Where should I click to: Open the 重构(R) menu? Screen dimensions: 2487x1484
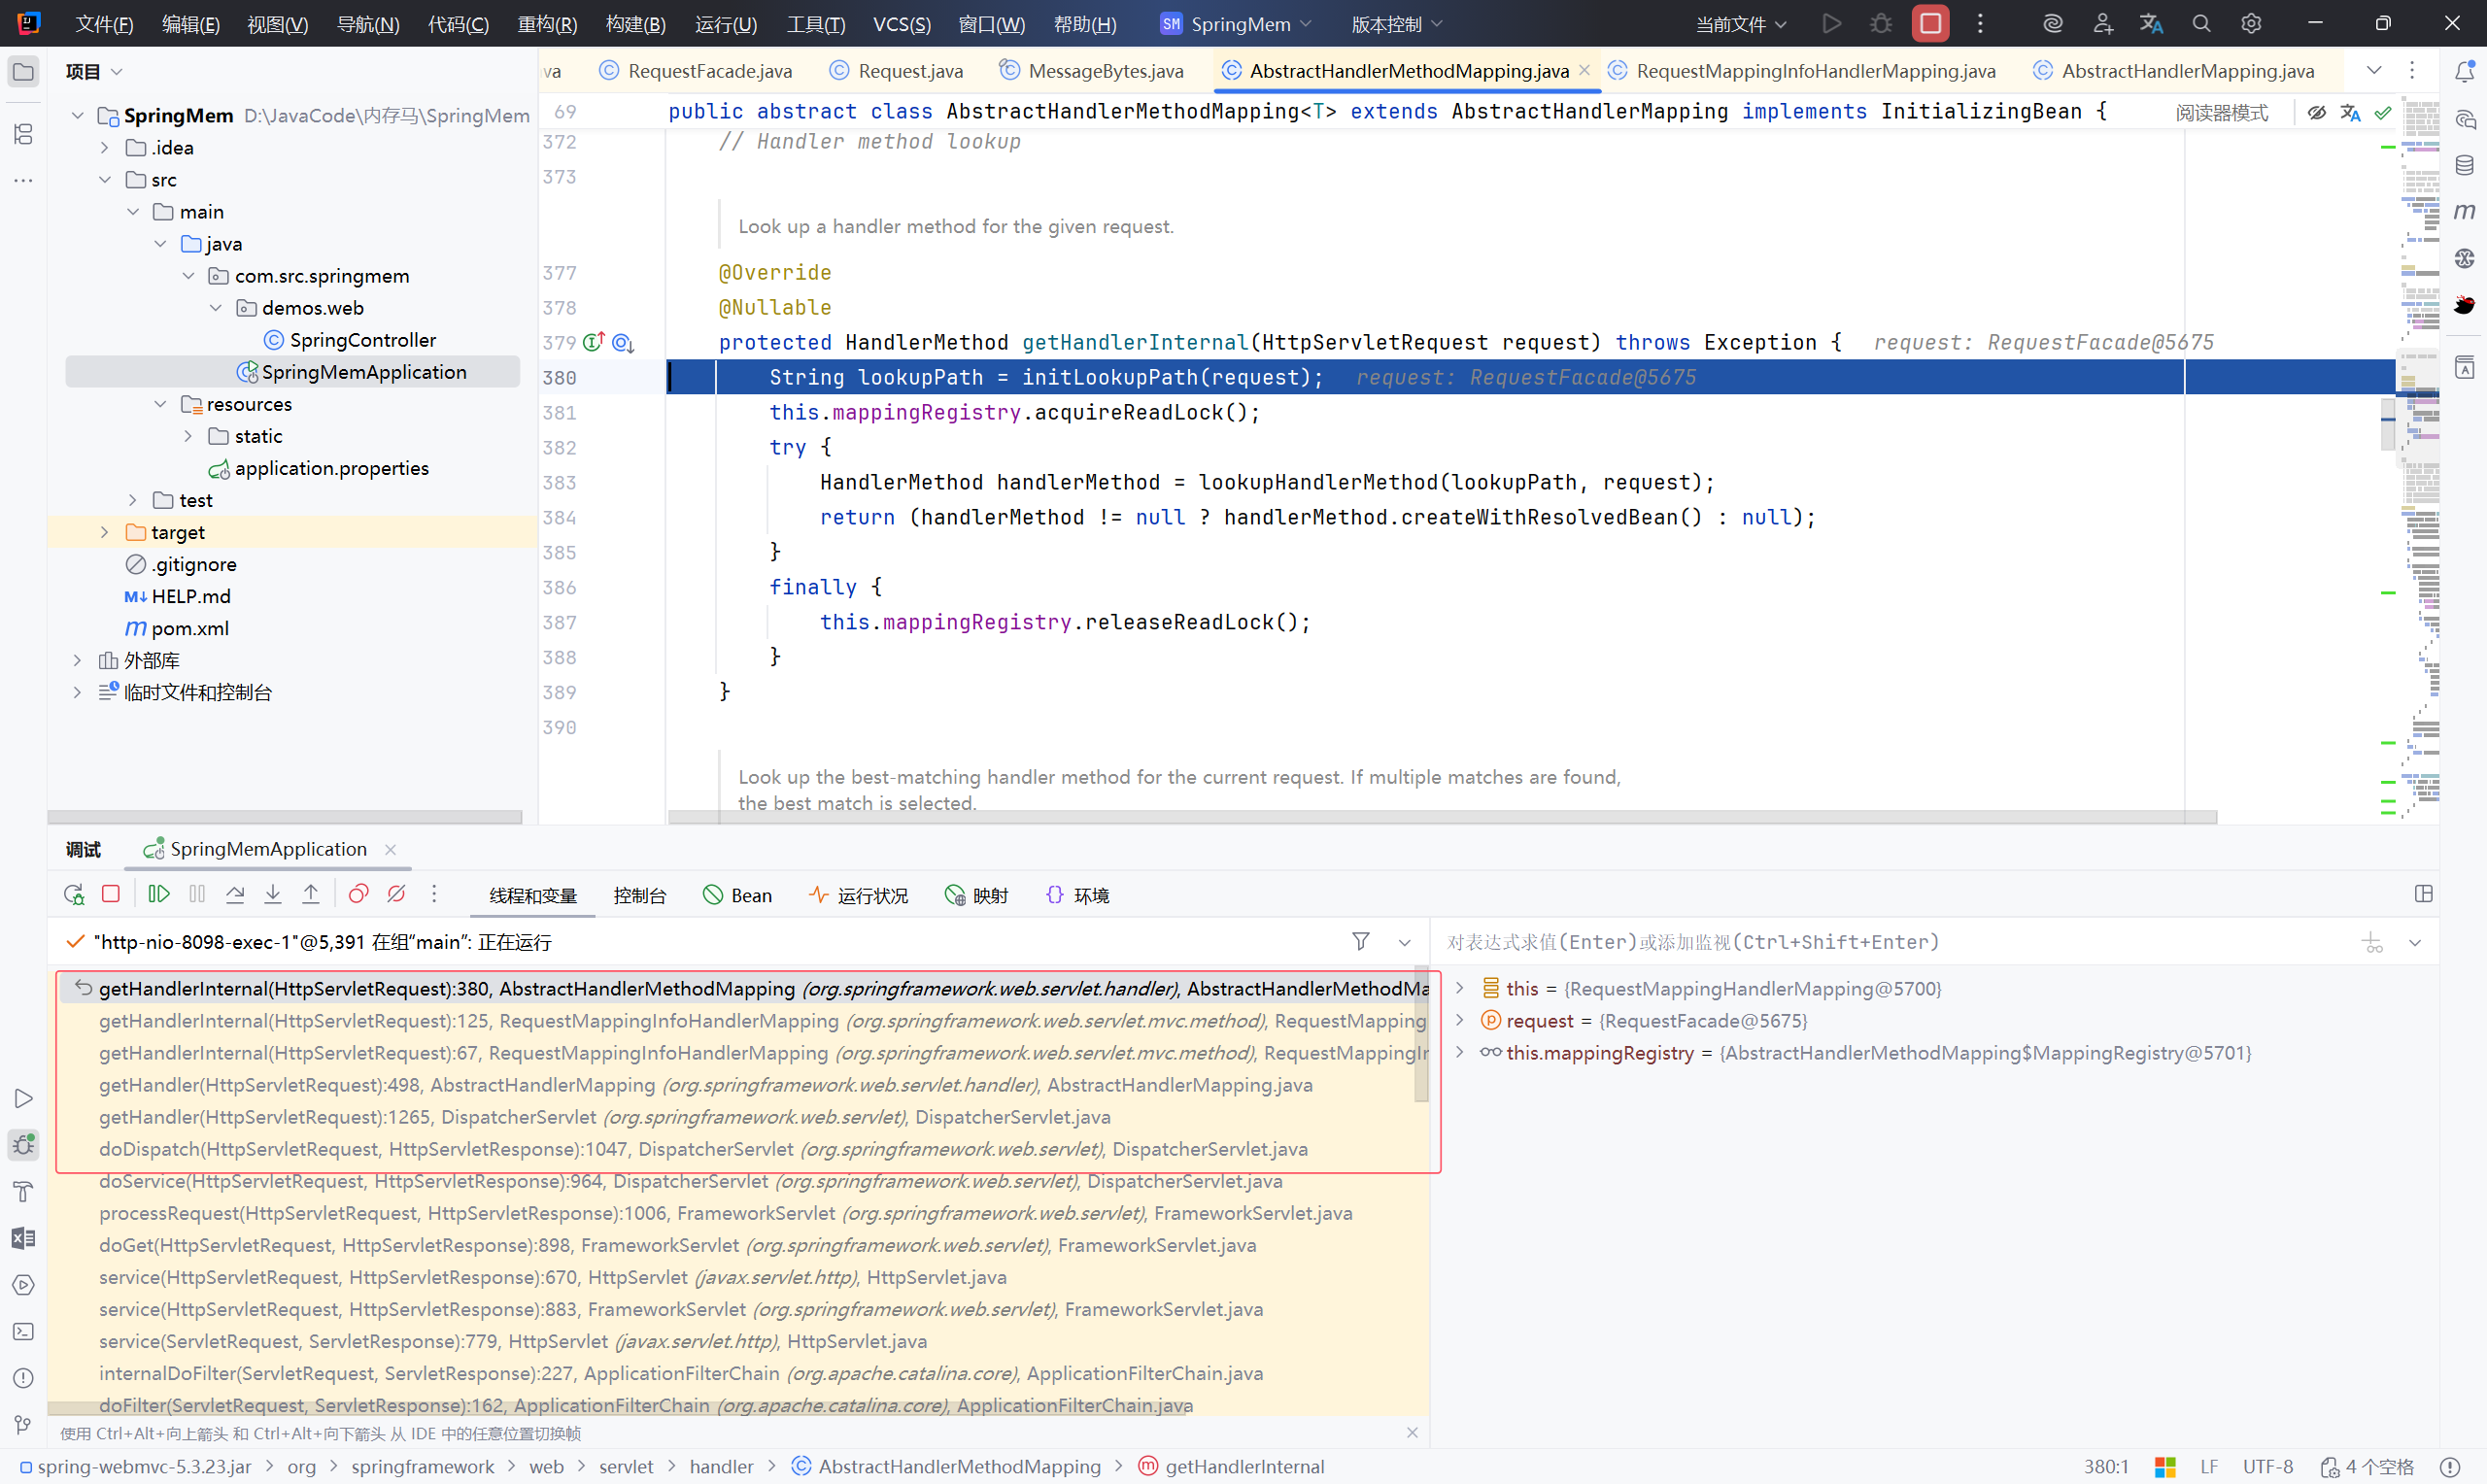click(x=546, y=24)
